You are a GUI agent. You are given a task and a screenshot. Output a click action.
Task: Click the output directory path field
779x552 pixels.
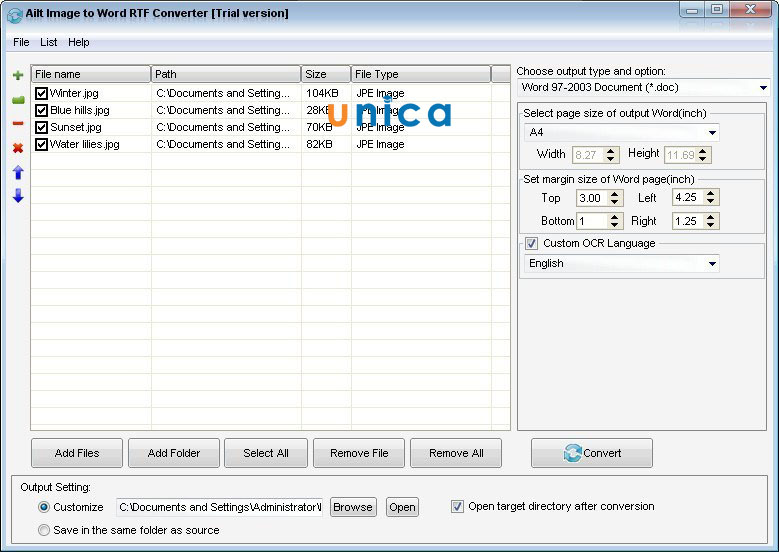[x=220, y=507]
